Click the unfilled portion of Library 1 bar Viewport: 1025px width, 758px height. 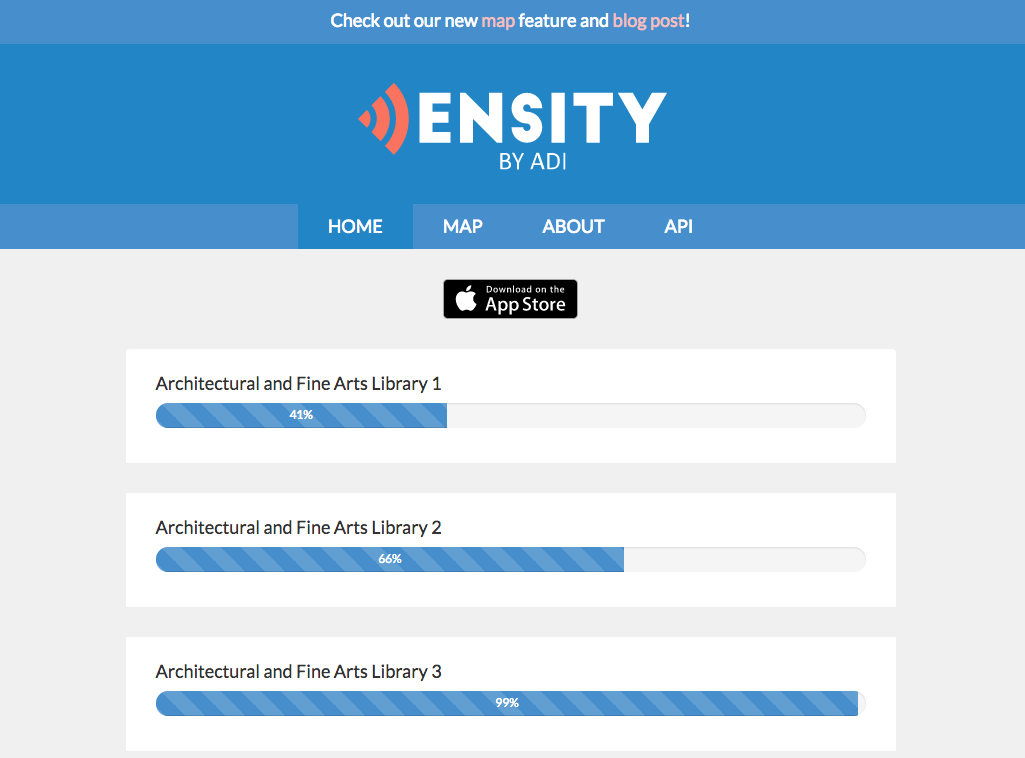coord(656,416)
